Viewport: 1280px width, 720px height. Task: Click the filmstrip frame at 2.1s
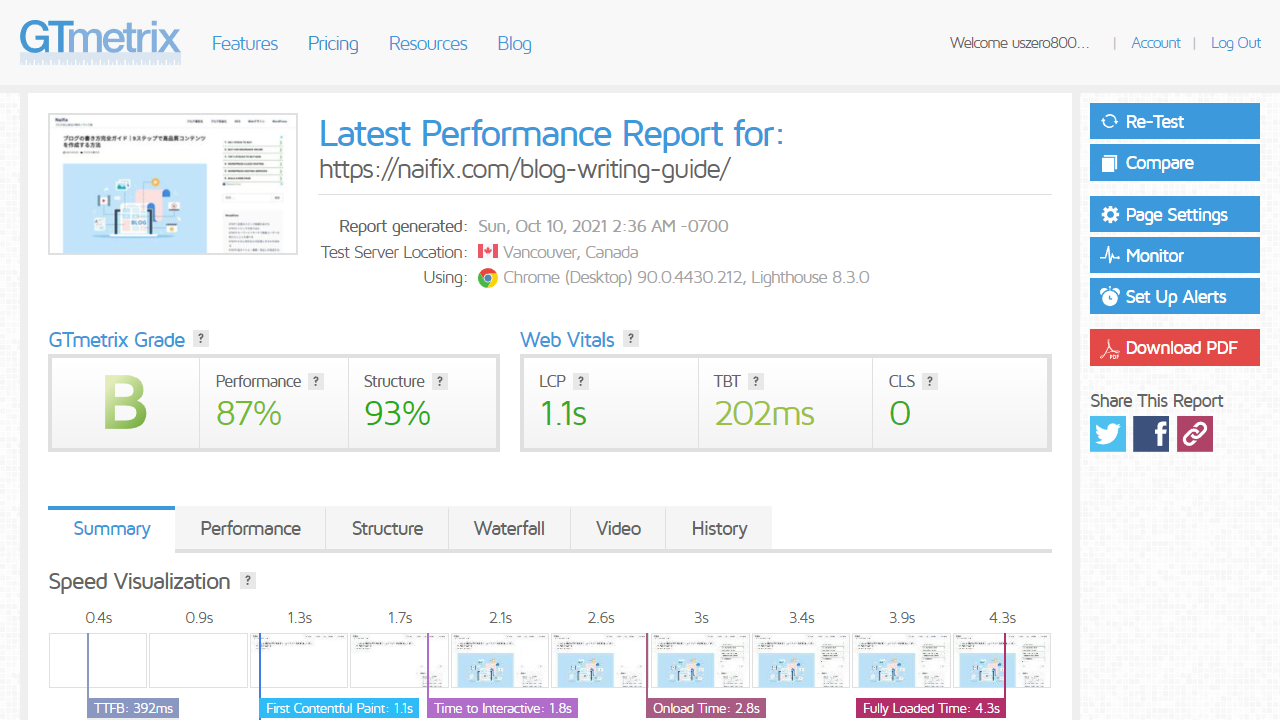[x=500, y=660]
